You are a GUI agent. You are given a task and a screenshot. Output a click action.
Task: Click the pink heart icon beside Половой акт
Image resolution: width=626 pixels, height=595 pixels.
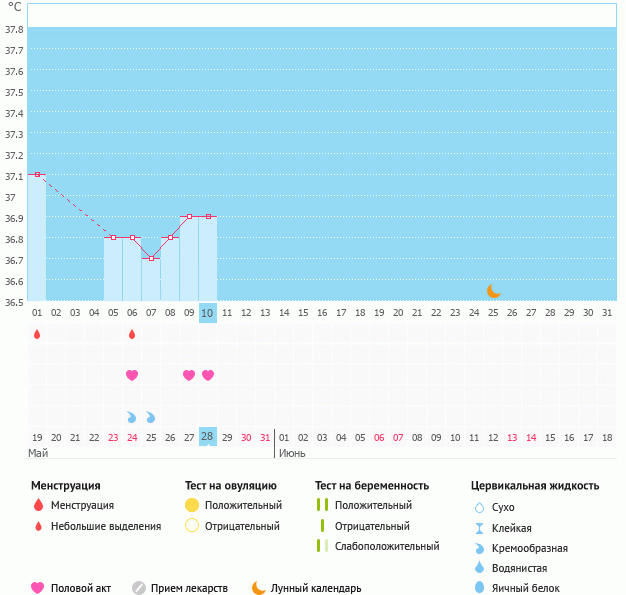pos(38,588)
